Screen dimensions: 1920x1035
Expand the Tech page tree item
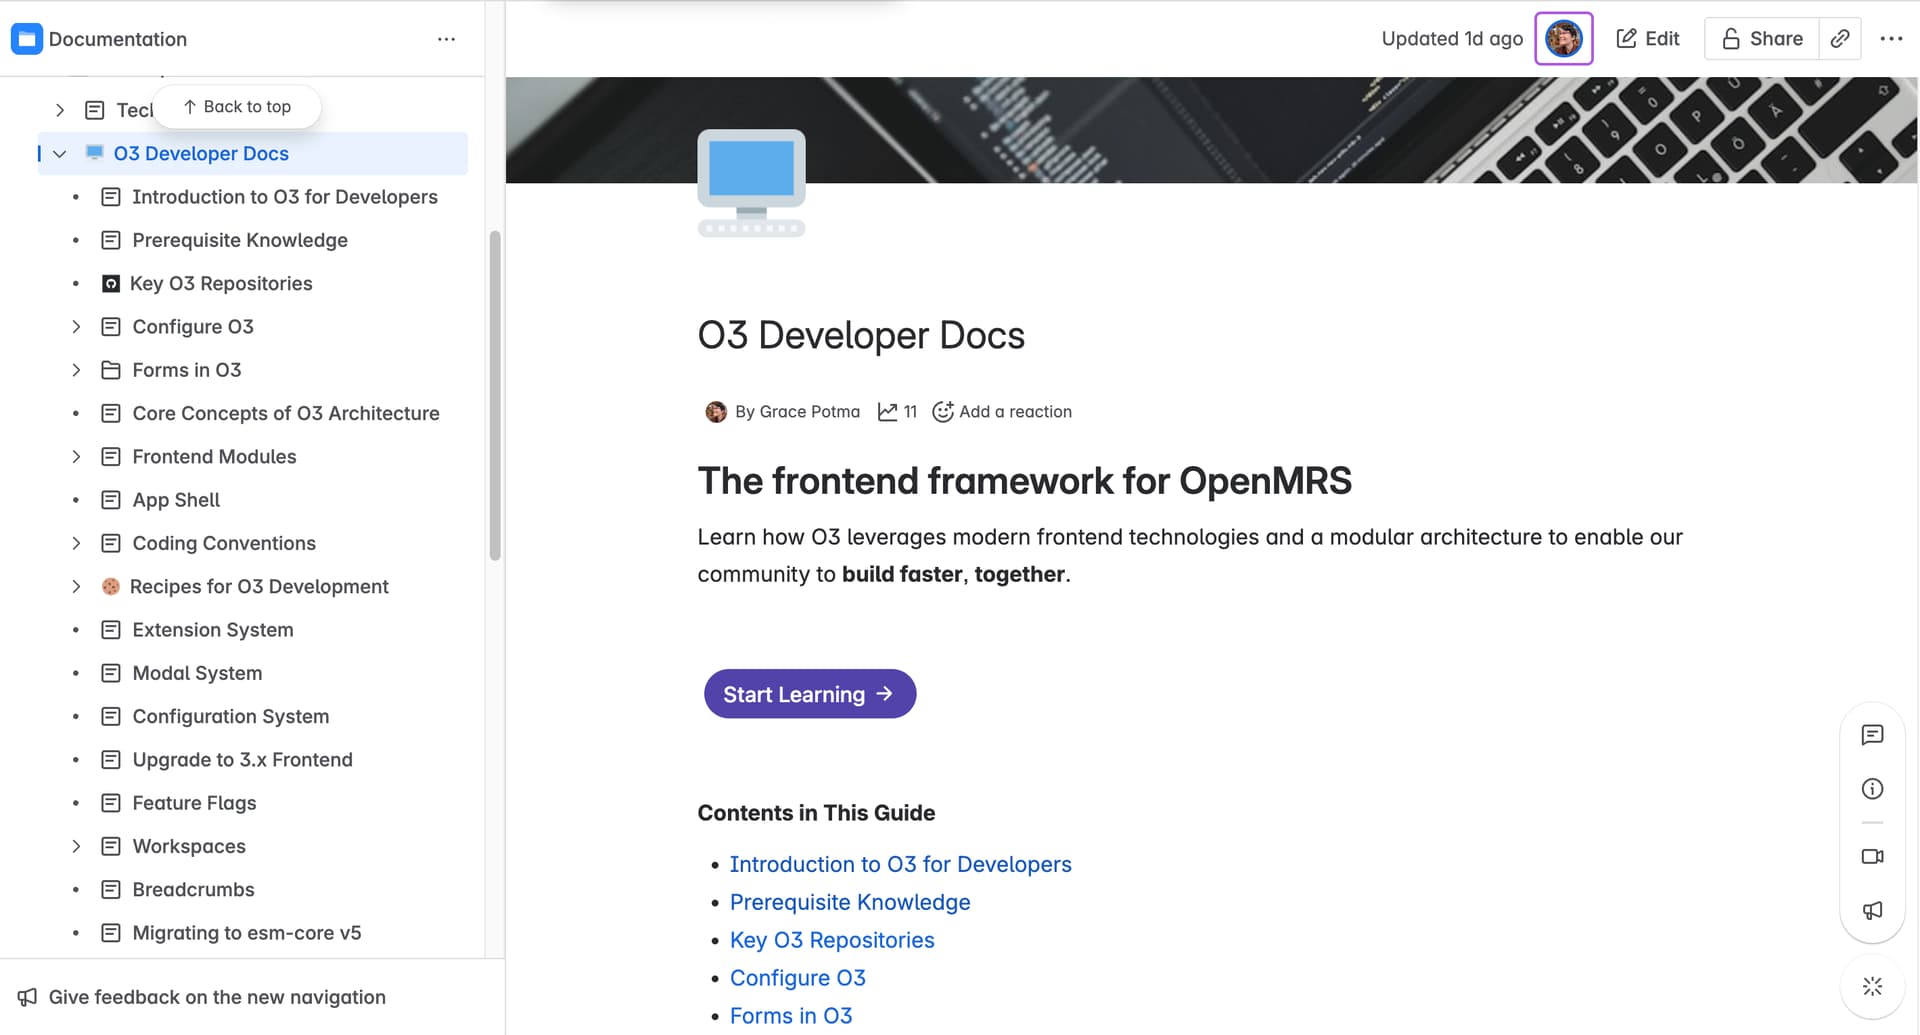60,110
